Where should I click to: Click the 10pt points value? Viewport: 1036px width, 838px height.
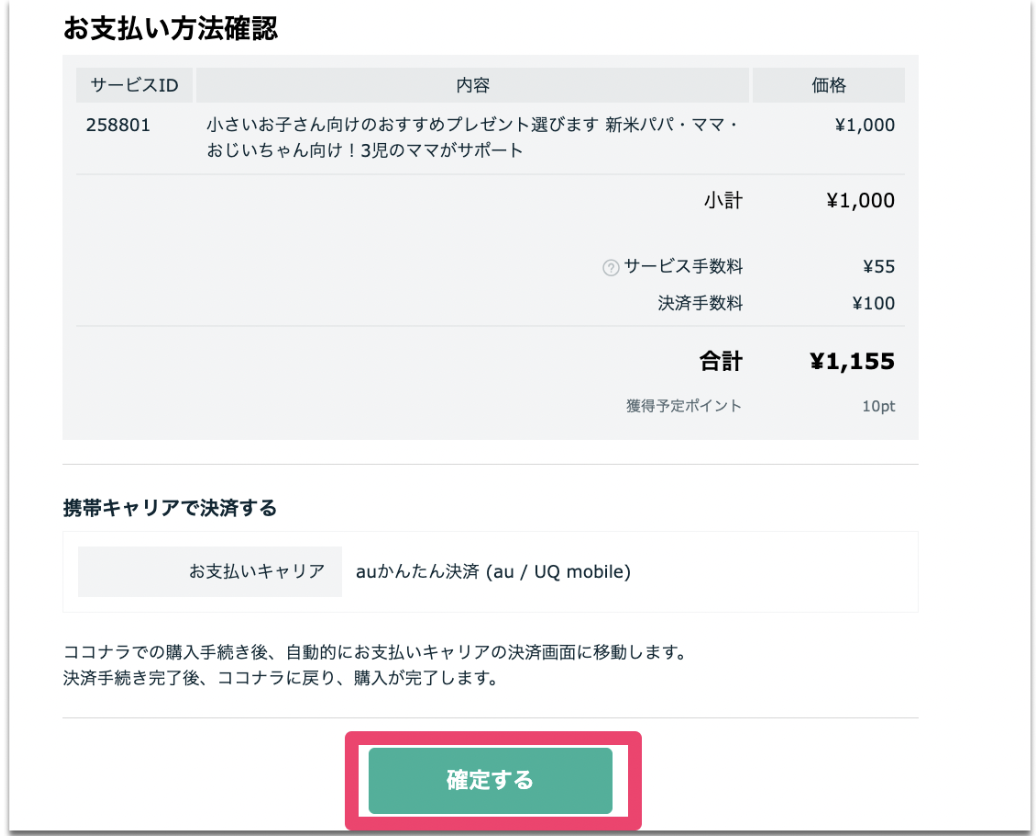[878, 406]
